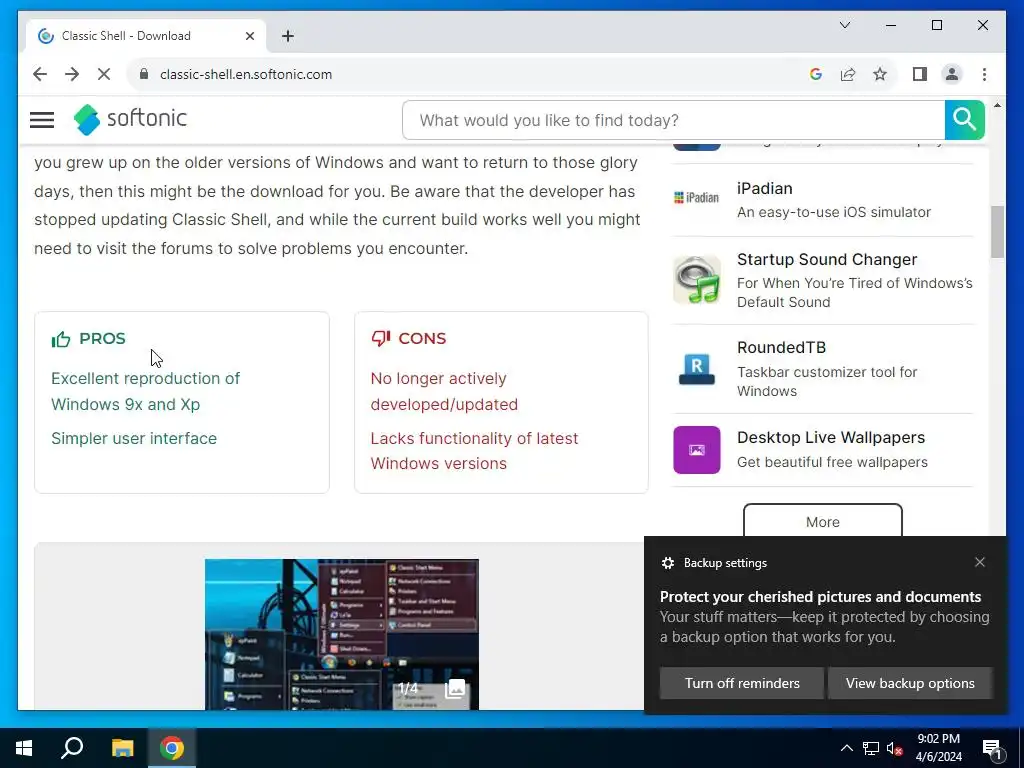Open the RoundedTB title link
Image resolution: width=1024 pixels, height=768 pixels.
tap(781, 347)
